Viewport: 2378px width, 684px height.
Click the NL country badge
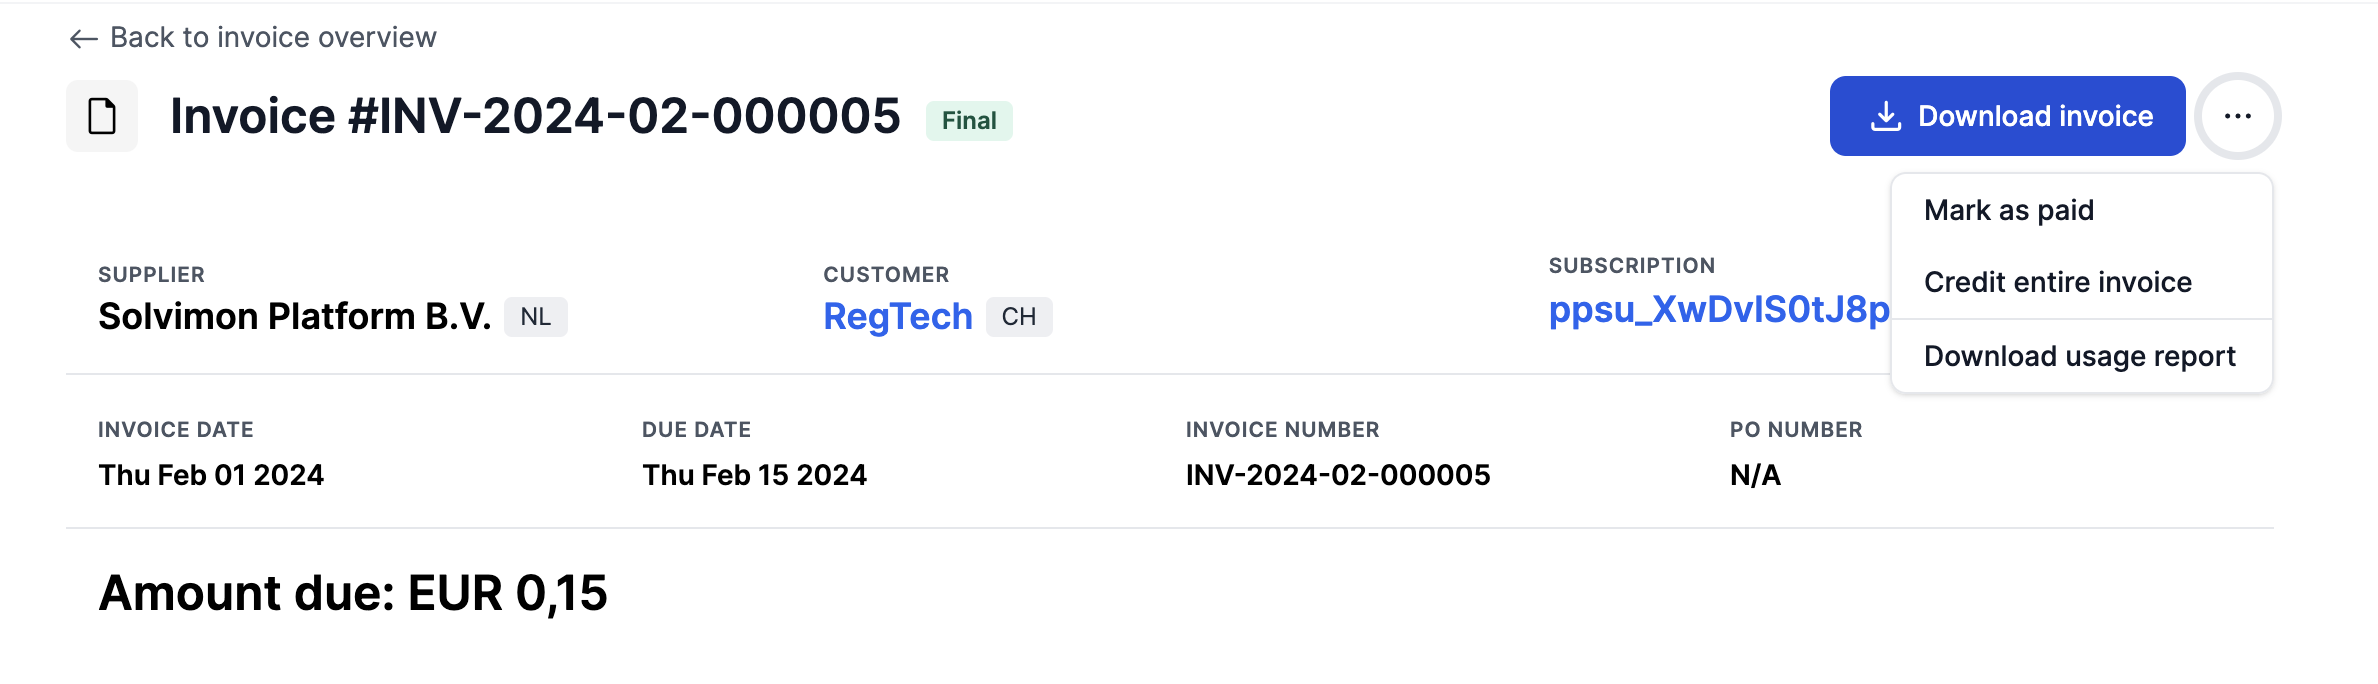click(x=535, y=317)
